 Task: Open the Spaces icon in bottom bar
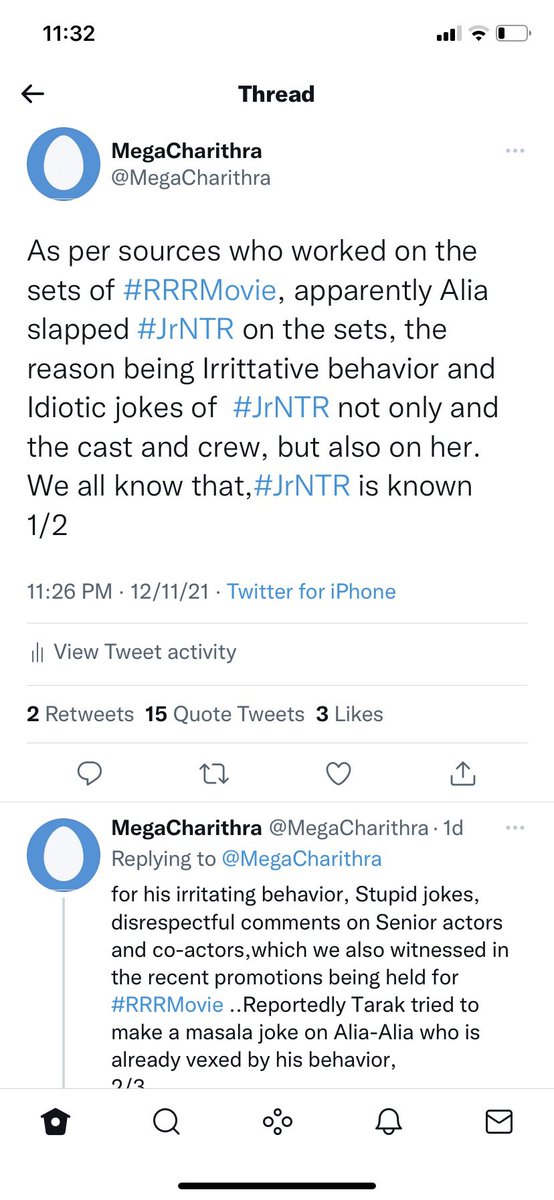pos(277,1151)
